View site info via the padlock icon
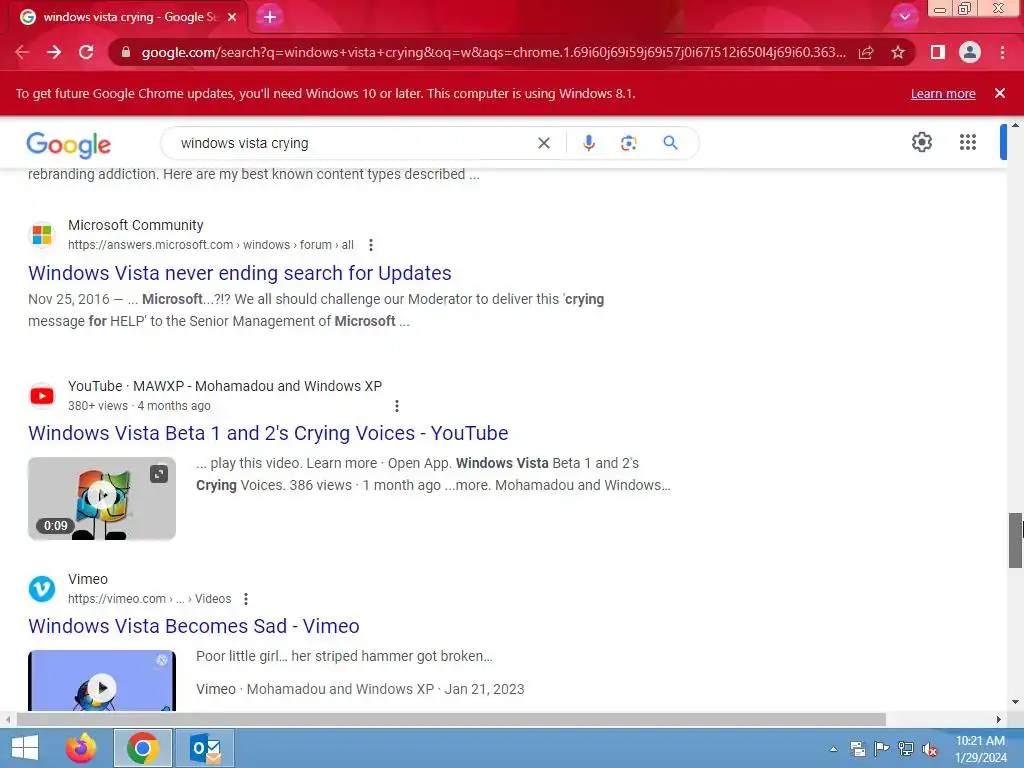 pyautogui.click(x=126, y=52)
